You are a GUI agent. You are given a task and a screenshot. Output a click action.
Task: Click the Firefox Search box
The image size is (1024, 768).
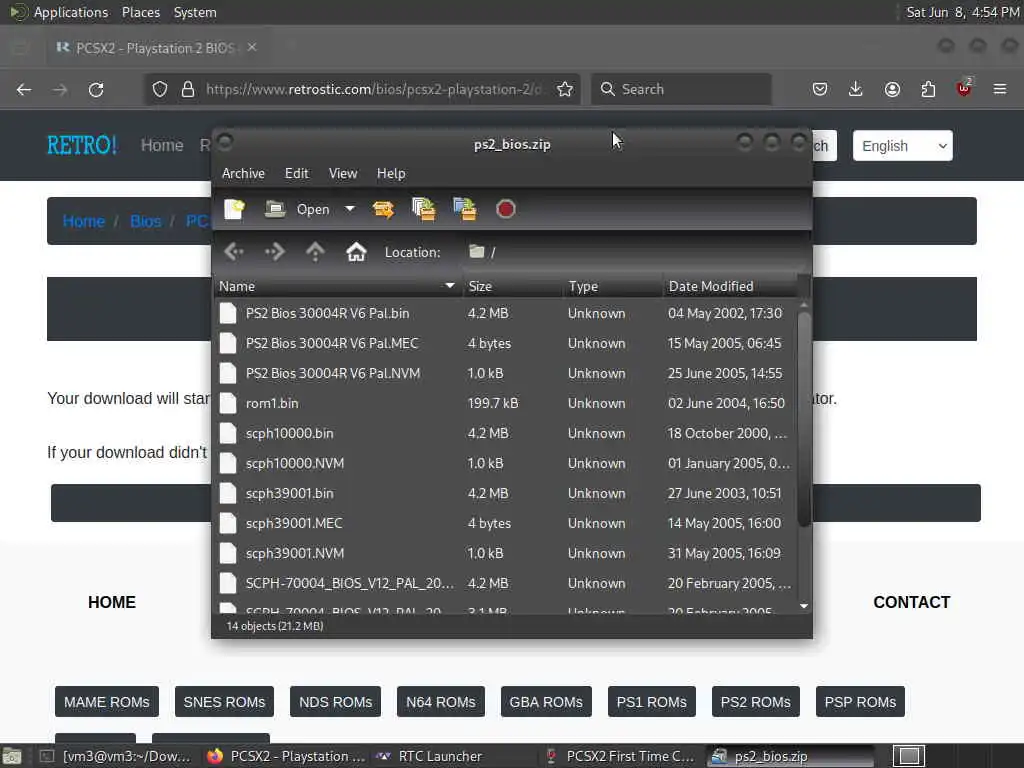pyautogui.click(x=681, y=89)
